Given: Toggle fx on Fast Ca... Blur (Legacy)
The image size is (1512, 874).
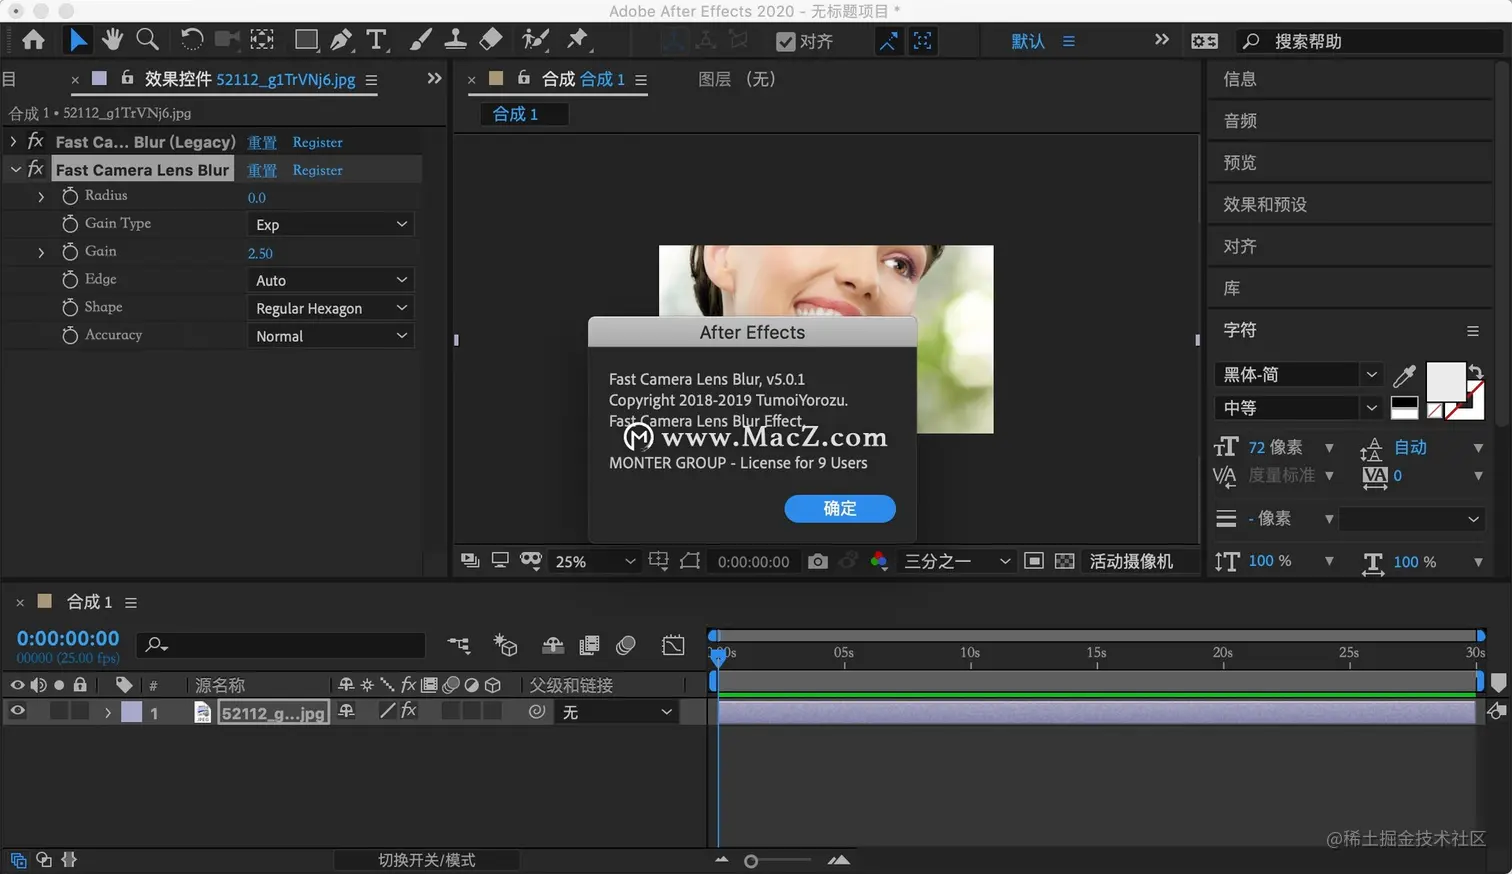Looking at the screenshot, I should click(36, 141).
